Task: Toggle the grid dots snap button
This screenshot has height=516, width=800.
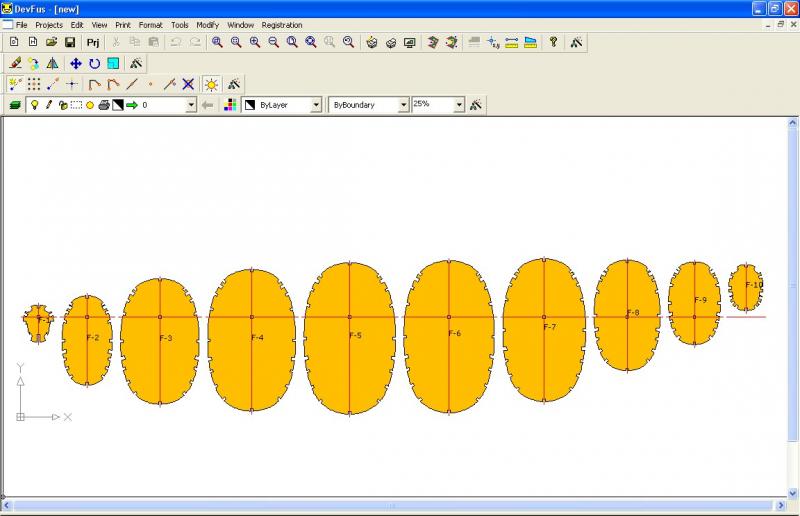Action: coord(34,84)
